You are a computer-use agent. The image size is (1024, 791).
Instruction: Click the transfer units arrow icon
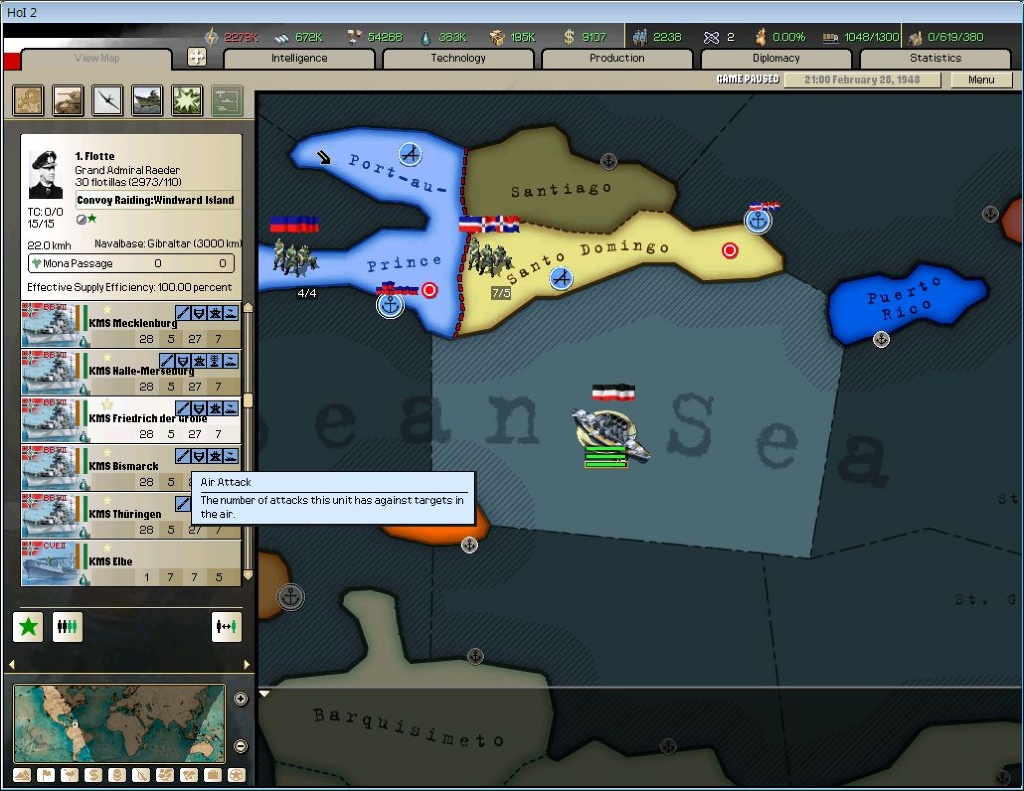[x=227, y=627]
